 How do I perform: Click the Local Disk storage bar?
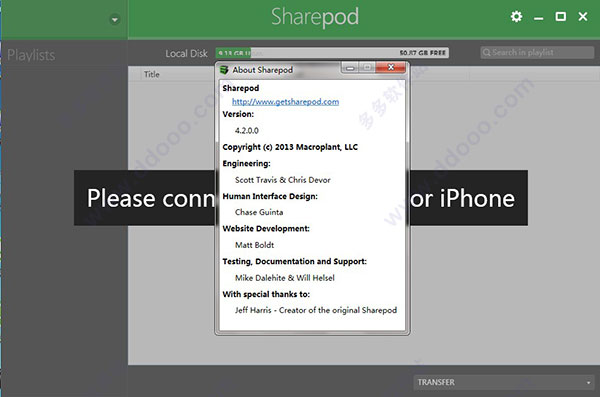coord(332,53)
